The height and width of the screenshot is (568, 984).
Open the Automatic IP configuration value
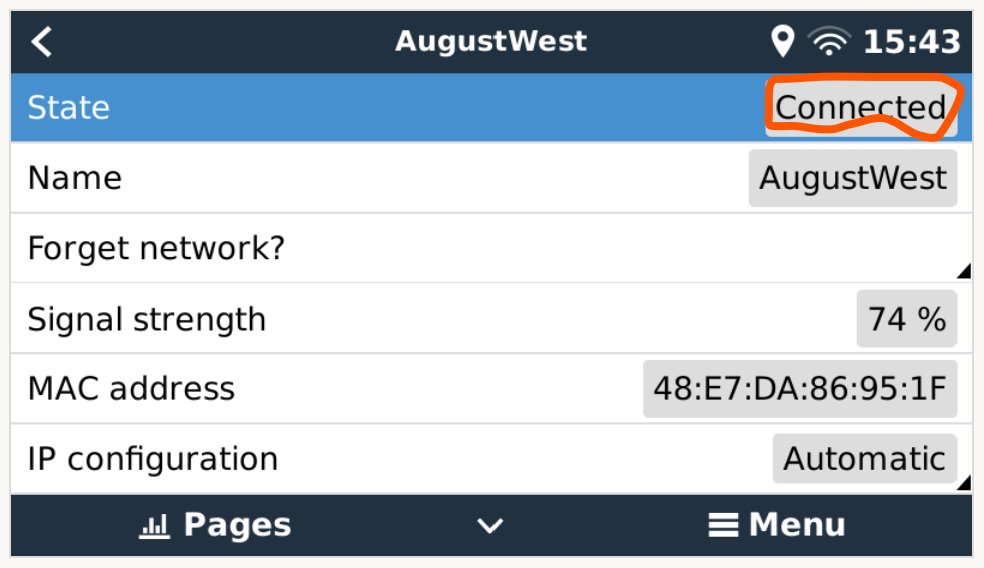(864, 458)
